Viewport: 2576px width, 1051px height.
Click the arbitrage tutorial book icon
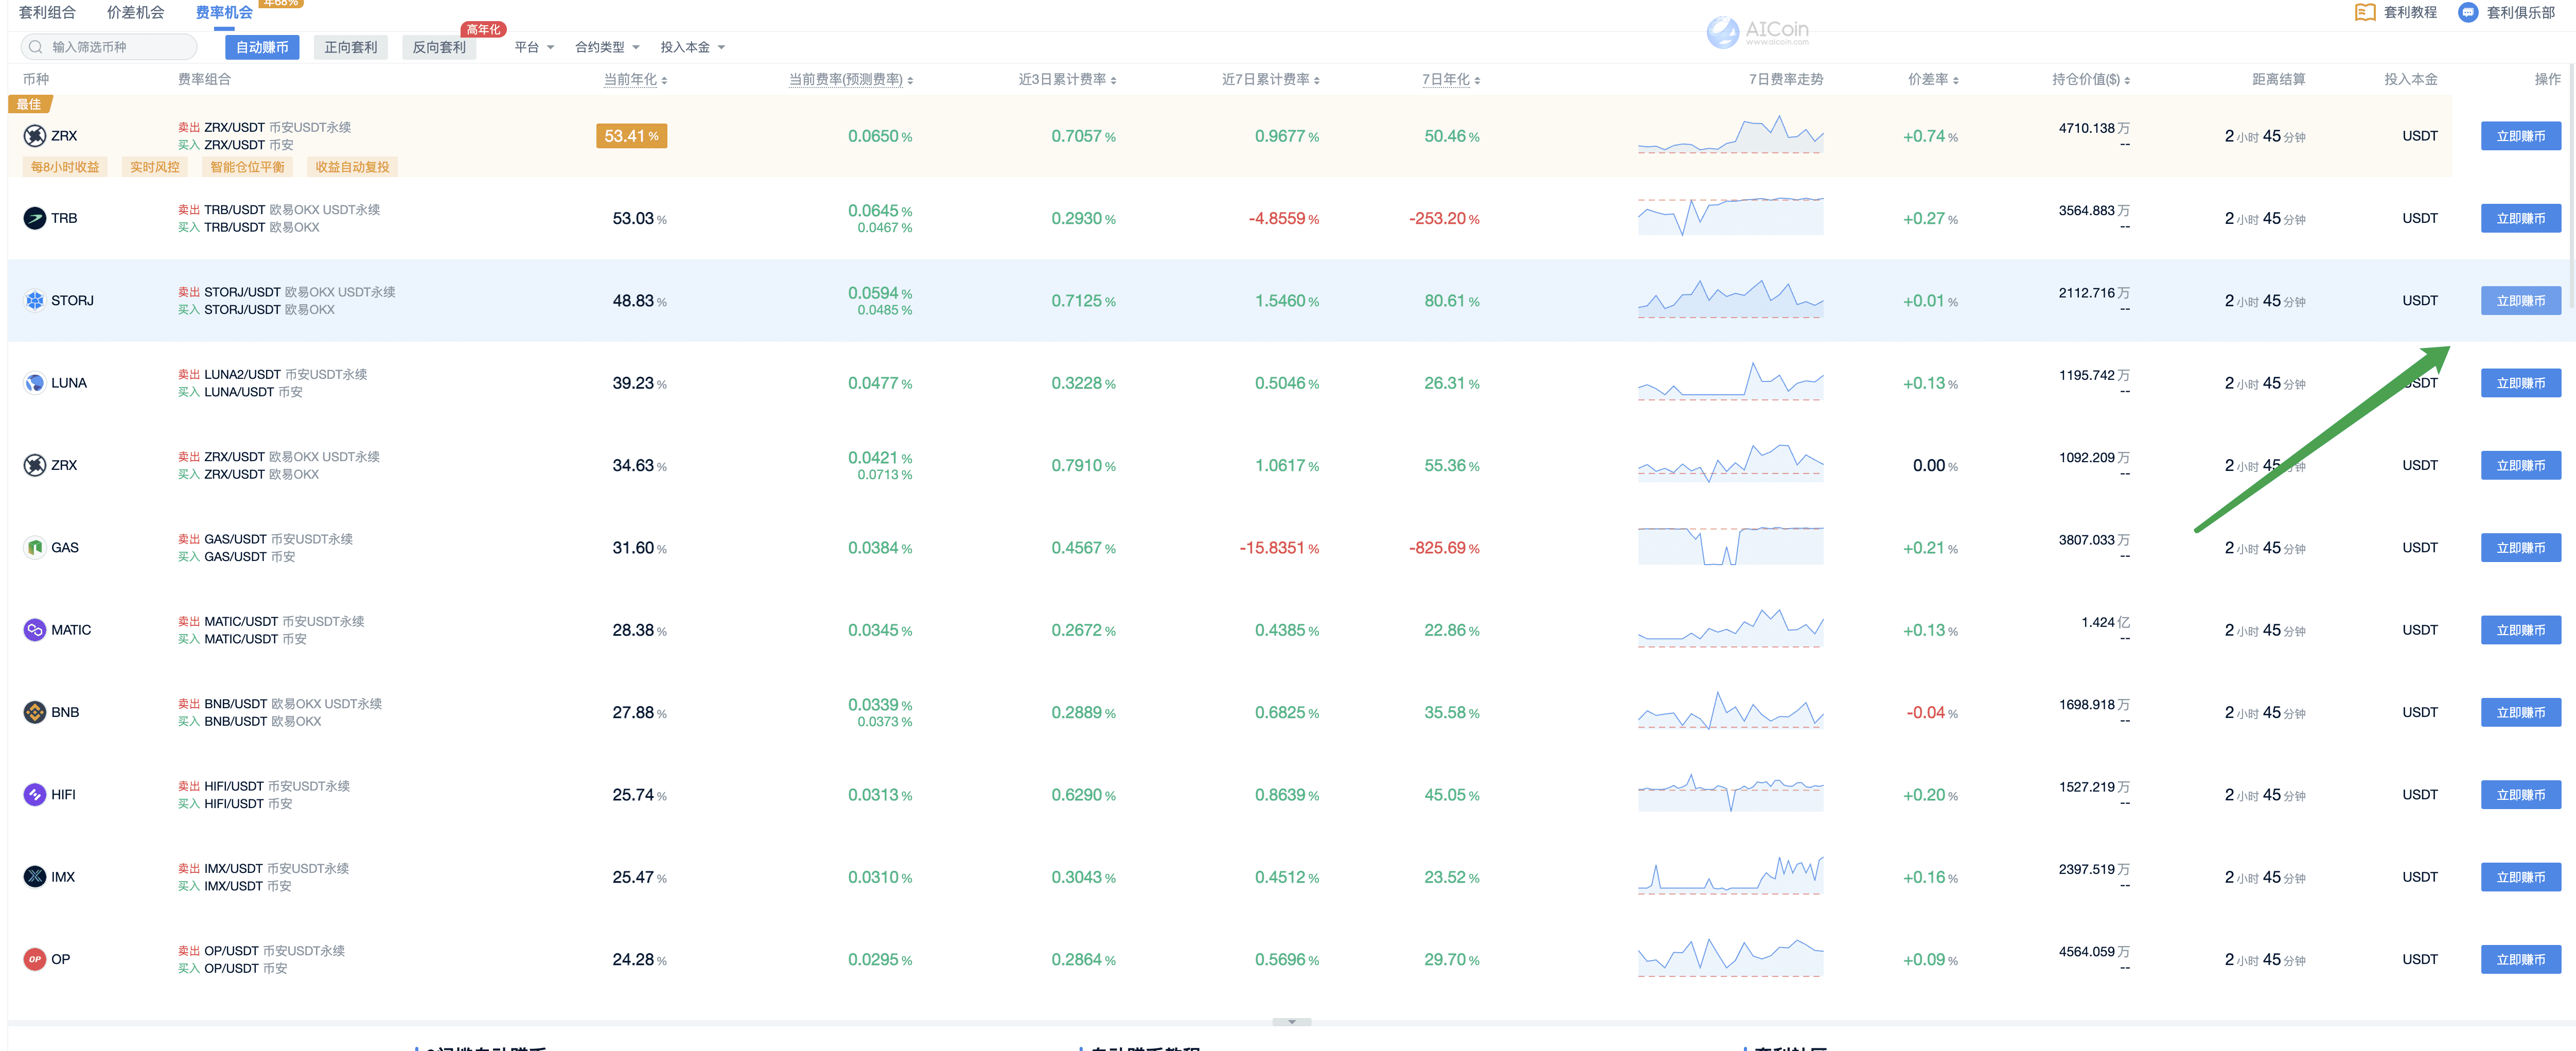(2365, 12)
